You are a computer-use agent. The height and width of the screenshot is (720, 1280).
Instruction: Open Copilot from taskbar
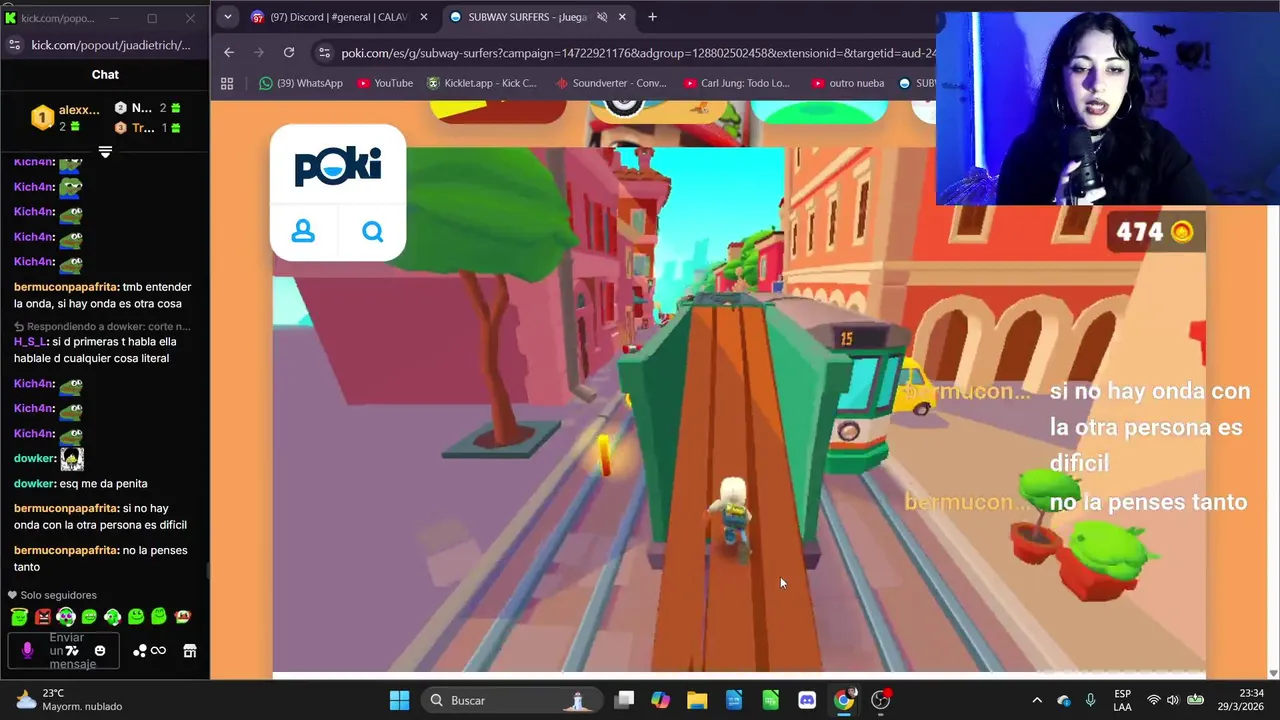[x=660, y=700]
